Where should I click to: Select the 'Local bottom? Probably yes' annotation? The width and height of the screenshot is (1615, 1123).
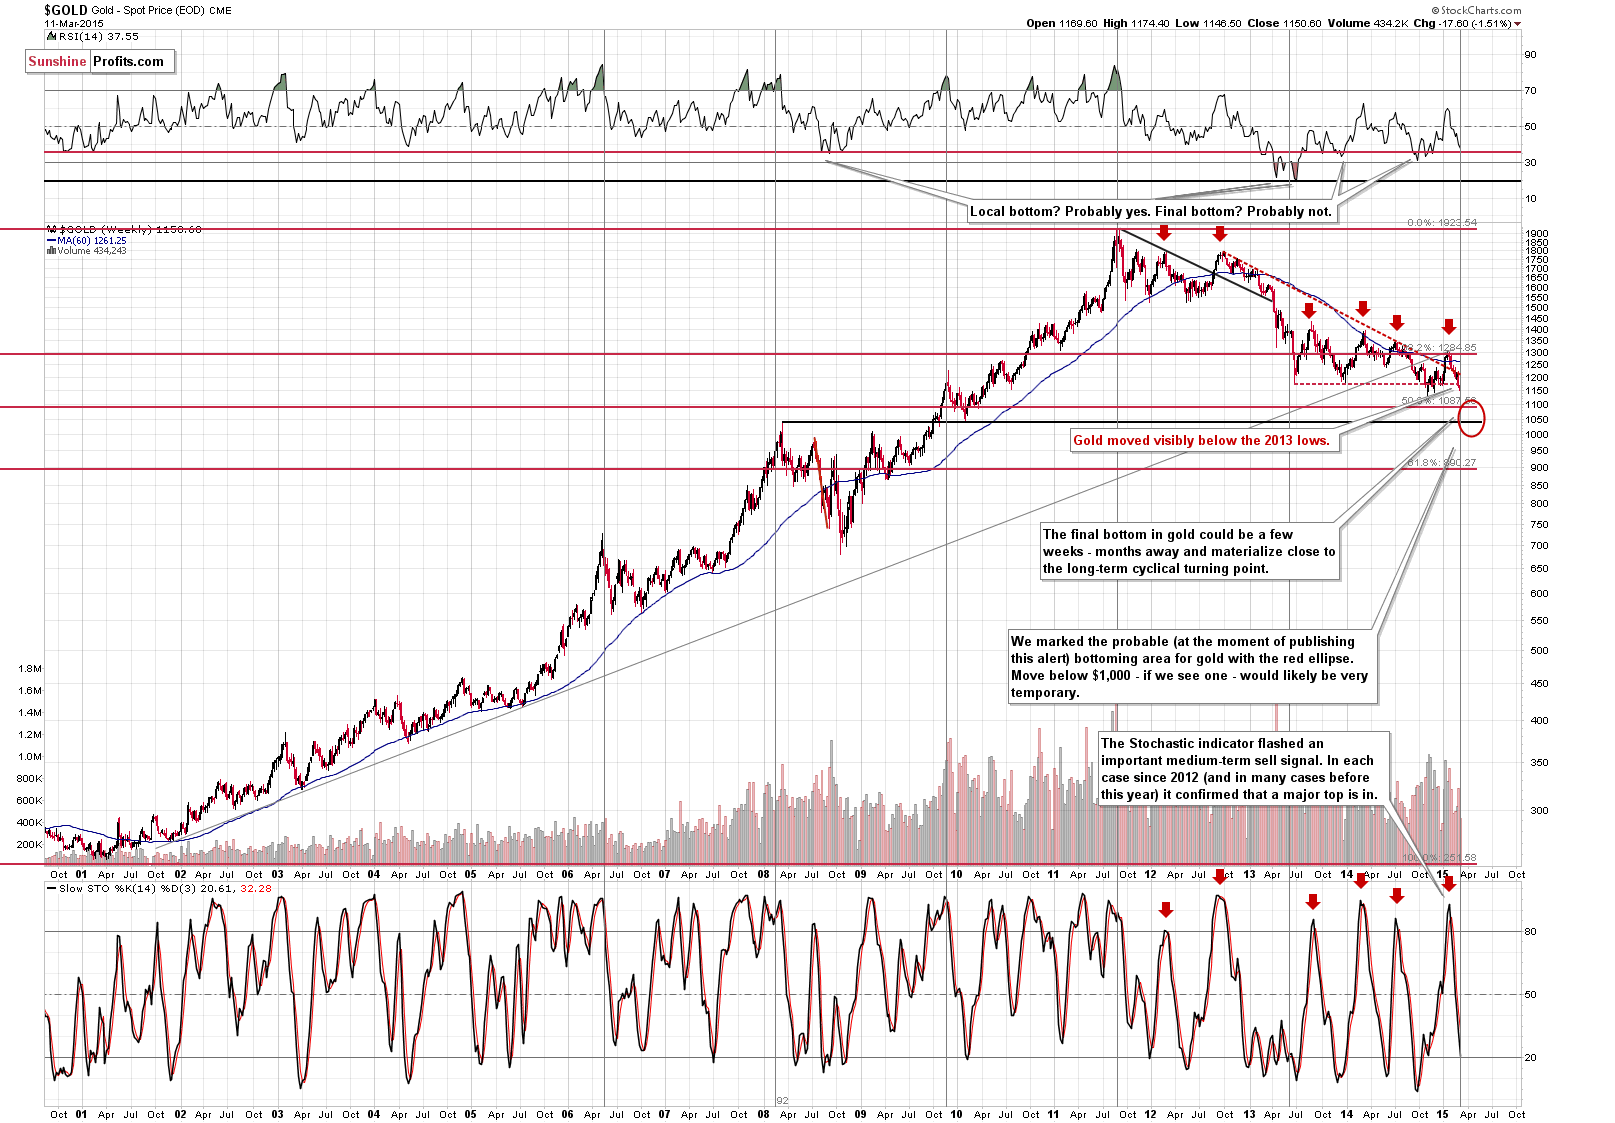coord(1151,211)
